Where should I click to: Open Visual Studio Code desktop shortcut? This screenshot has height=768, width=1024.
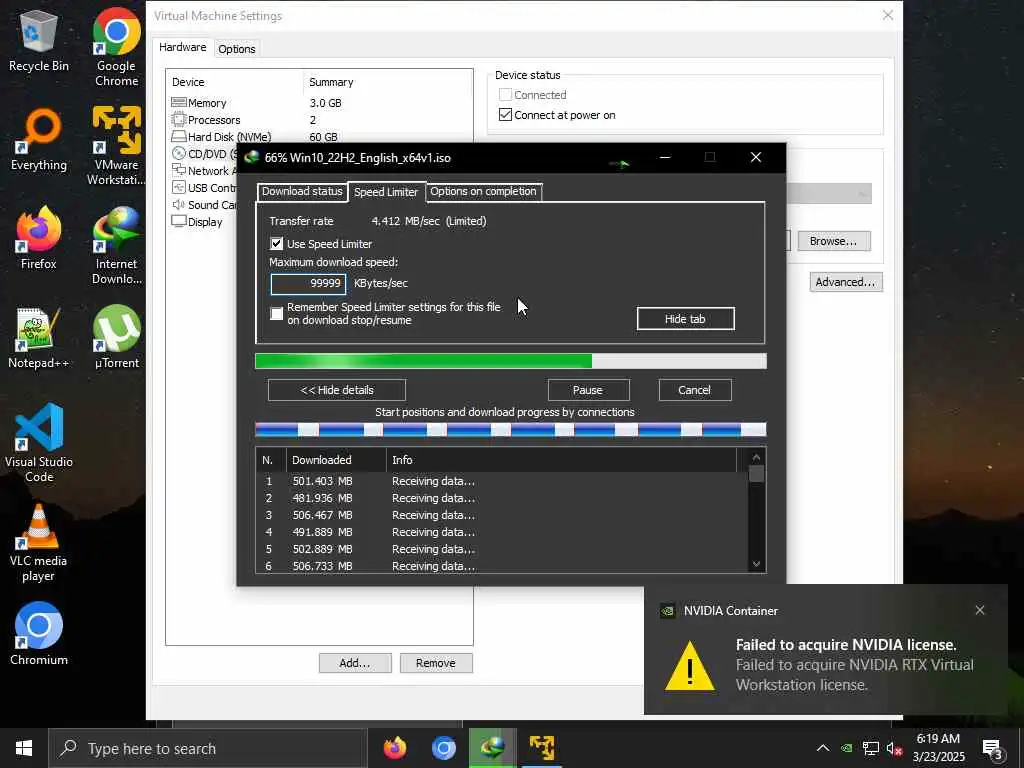(39, 443)
